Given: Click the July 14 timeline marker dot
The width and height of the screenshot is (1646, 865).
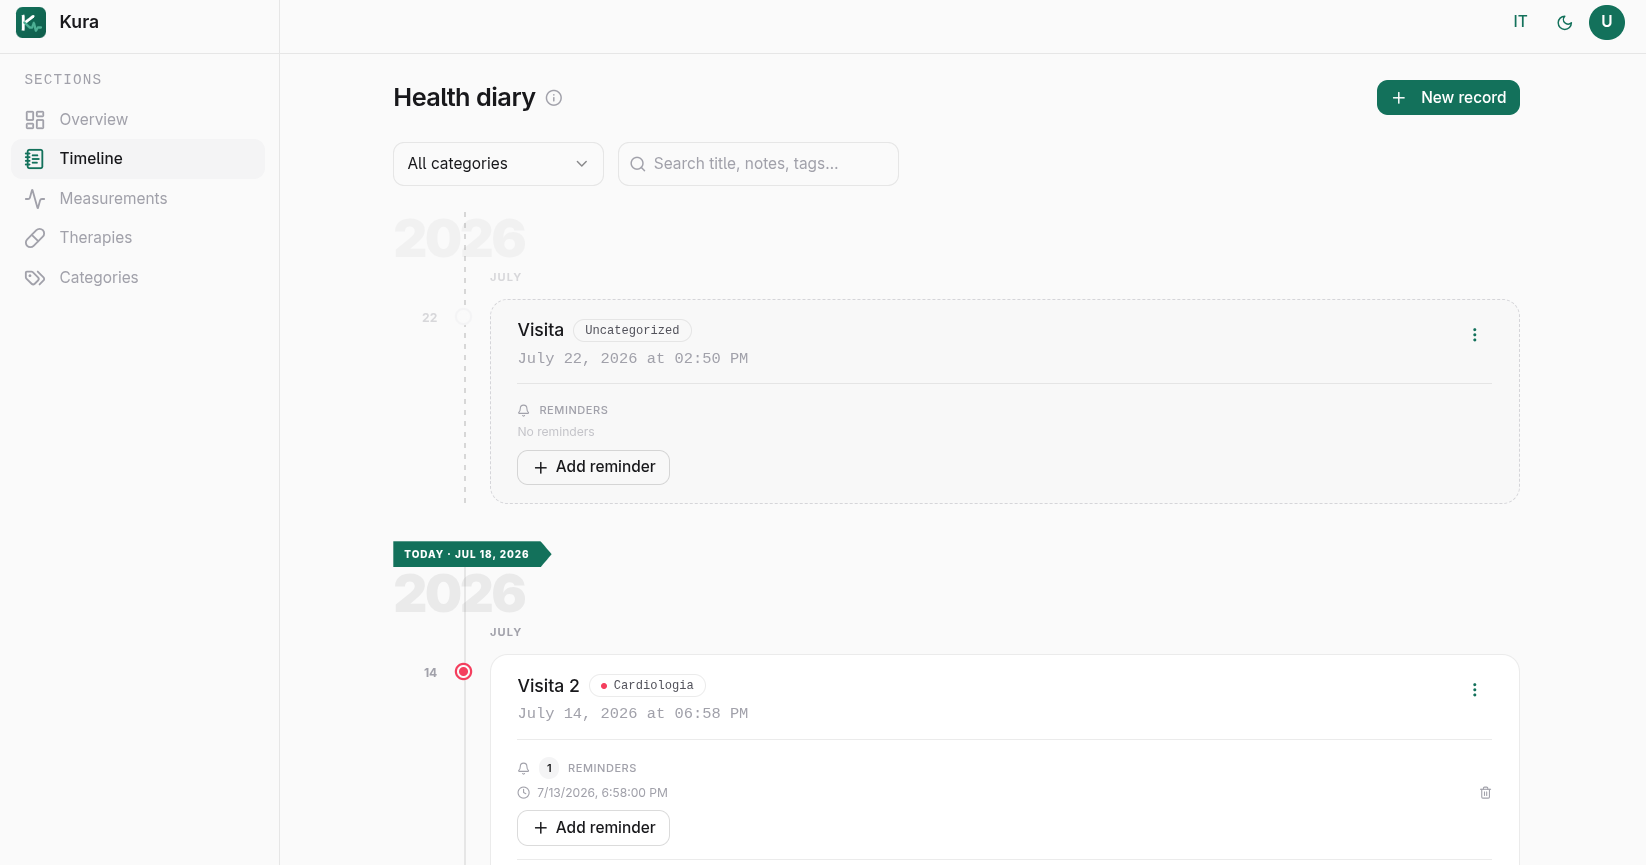Looking at the screenshot, I should [463, 672].
